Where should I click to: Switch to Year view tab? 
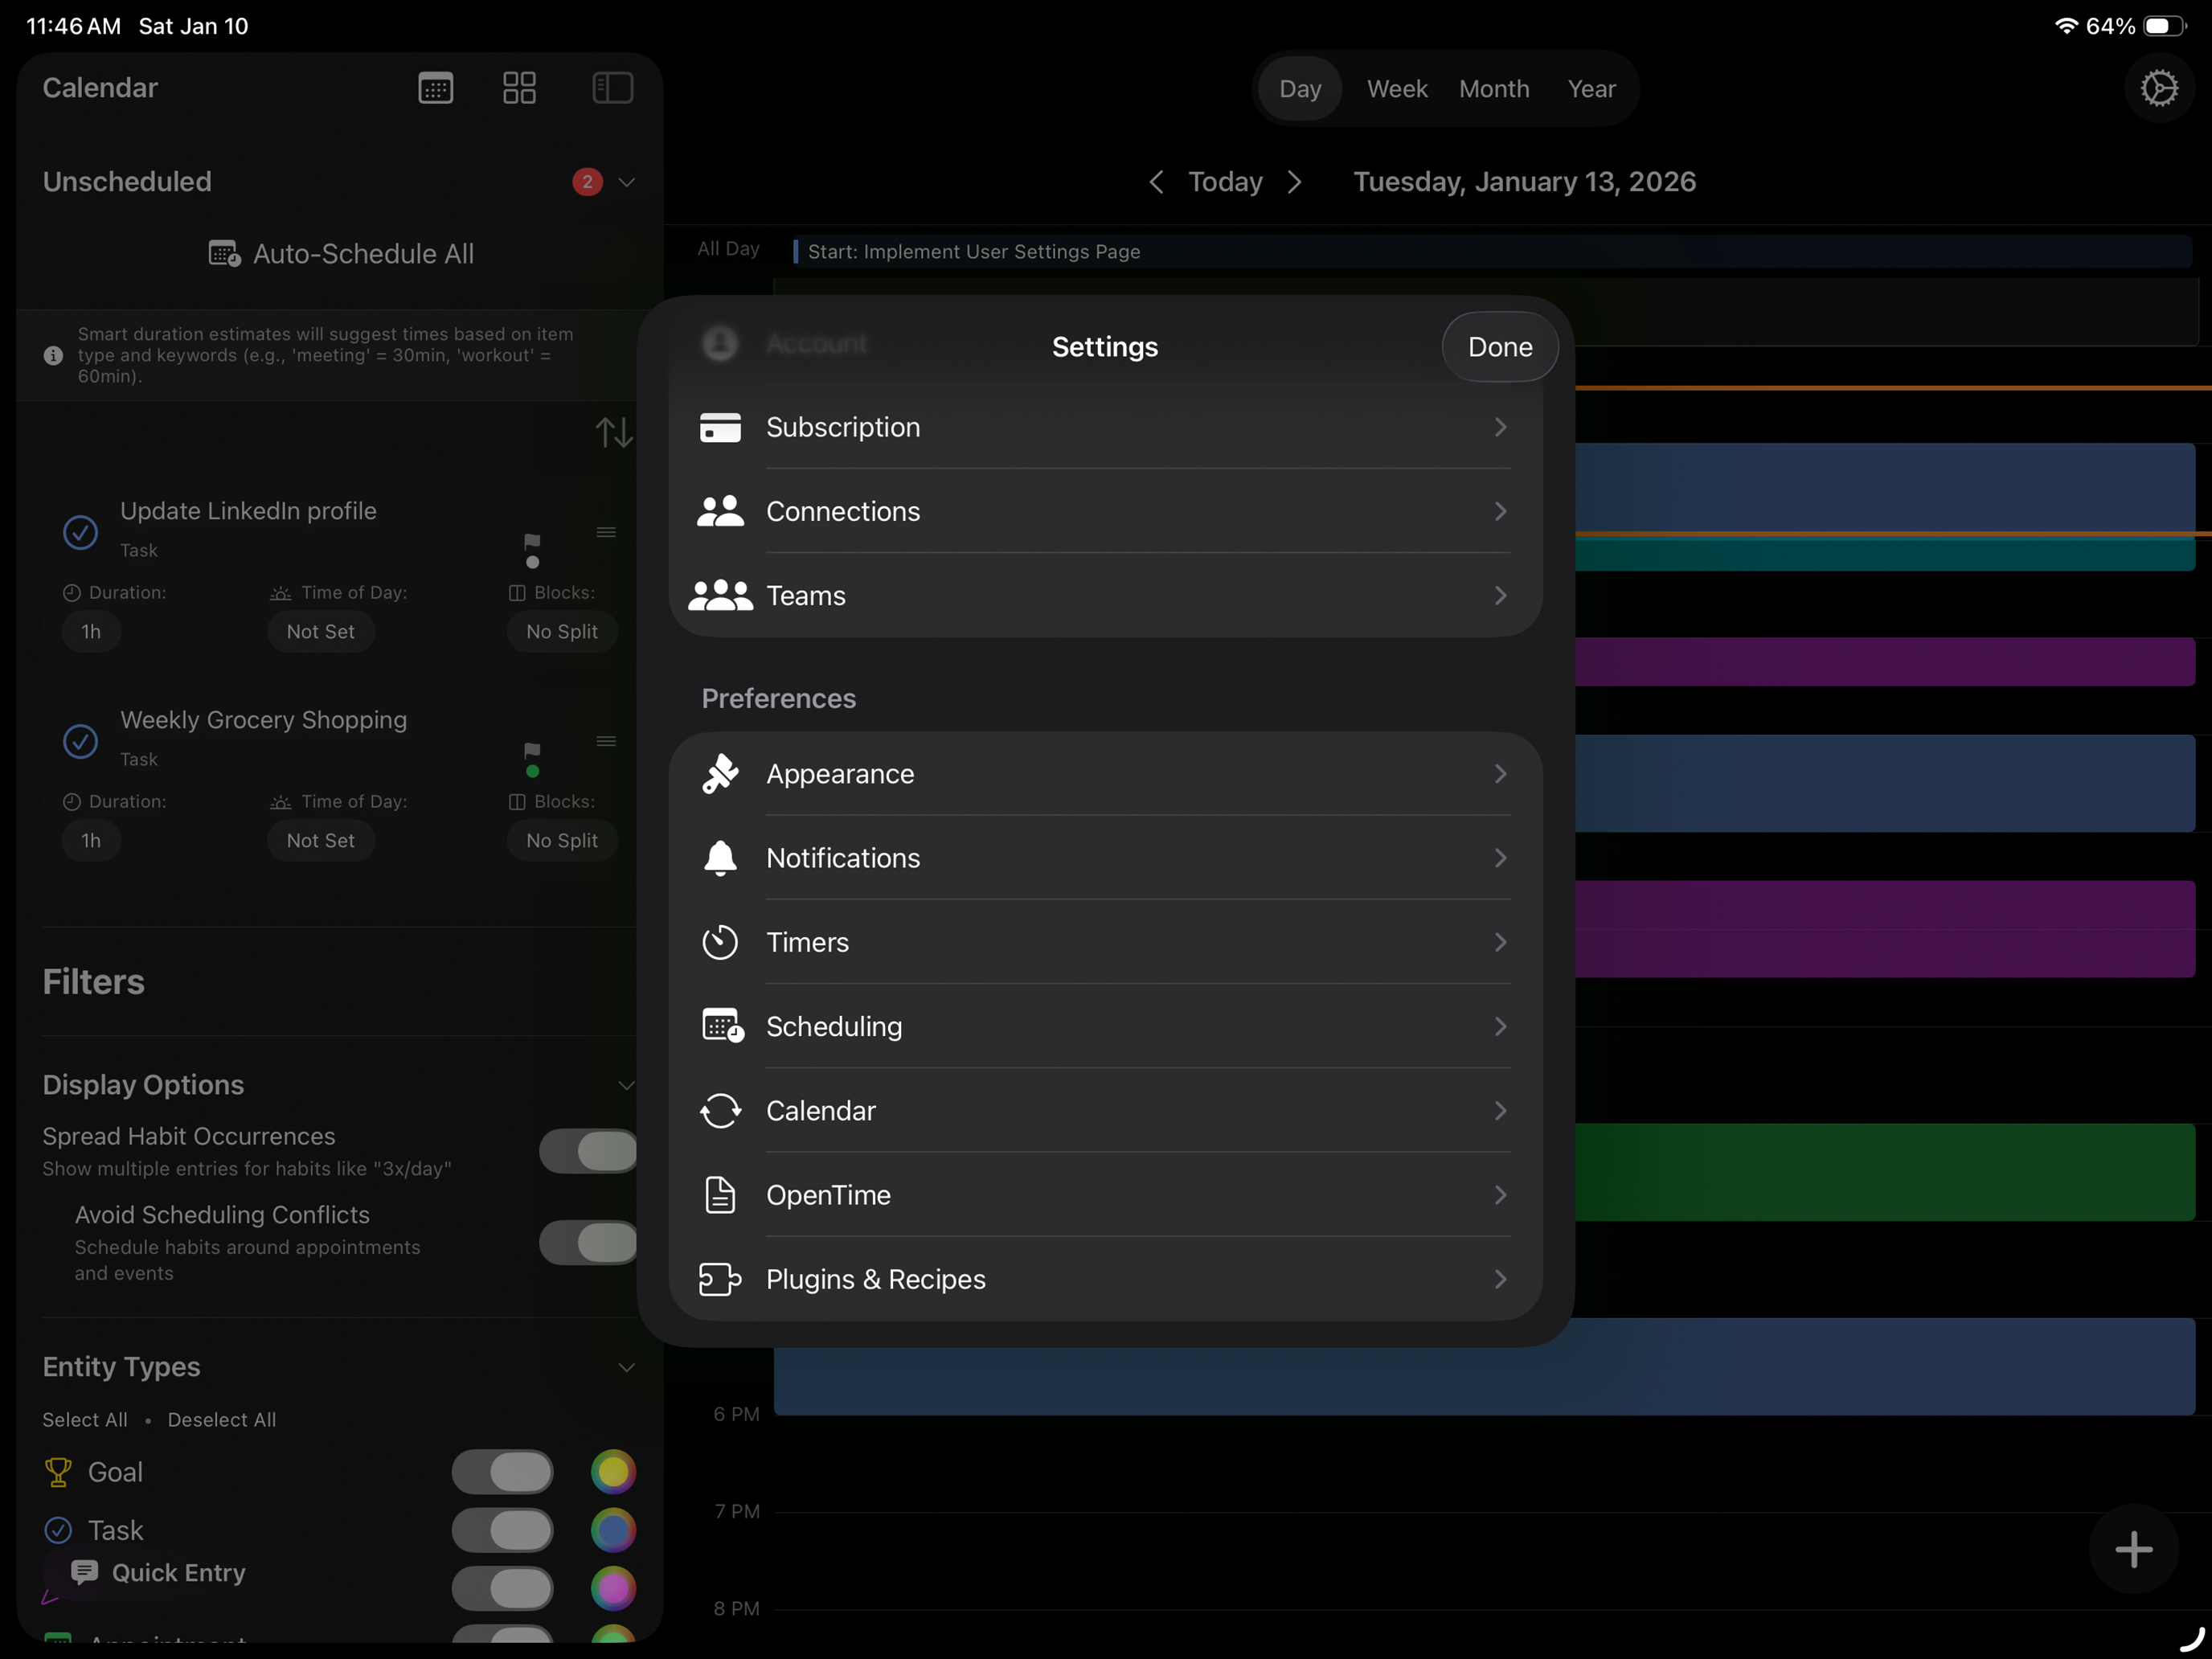[x=1591, y=89]
